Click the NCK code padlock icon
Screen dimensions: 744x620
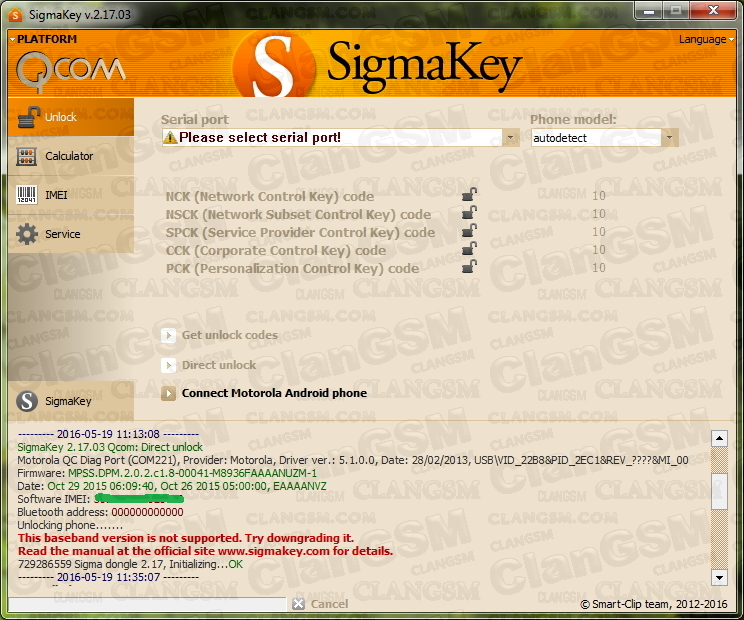tap(470, 195)
